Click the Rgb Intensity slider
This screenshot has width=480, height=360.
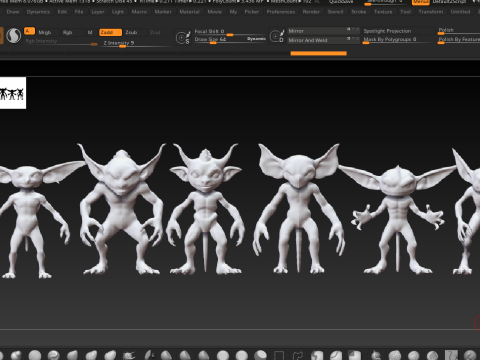pyautogui.click(x=62, y=42)
